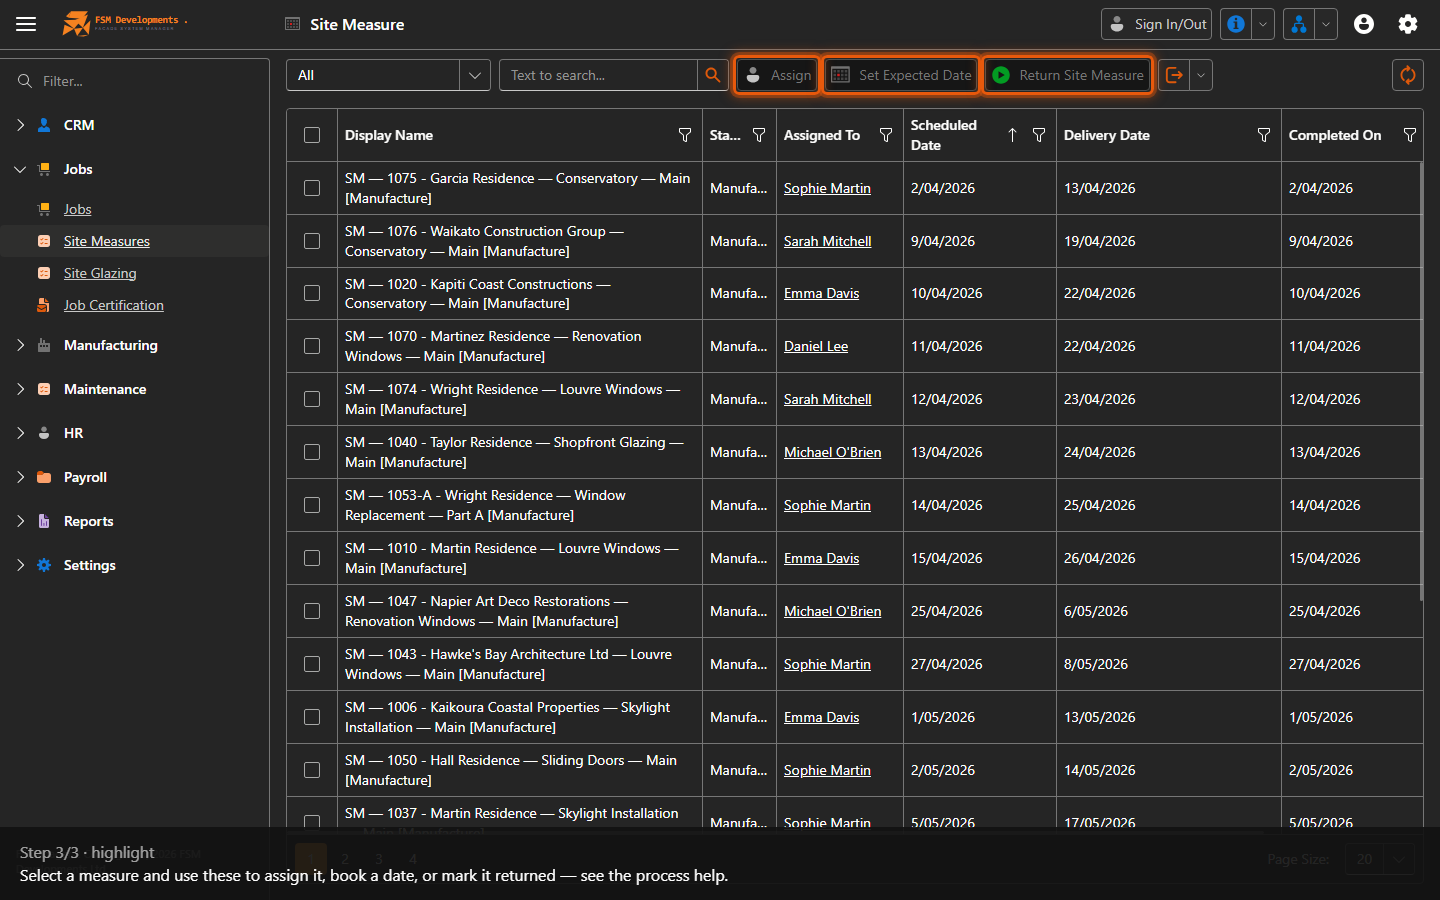This screenshot has height=900, width=1440.
Task: Expand the Manufacturing tree node
Action: 20,345
